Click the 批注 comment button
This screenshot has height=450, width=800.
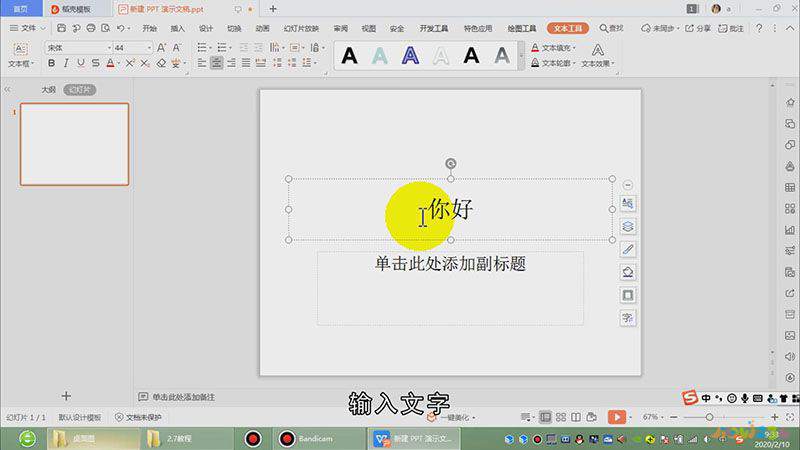click(731, 28)
